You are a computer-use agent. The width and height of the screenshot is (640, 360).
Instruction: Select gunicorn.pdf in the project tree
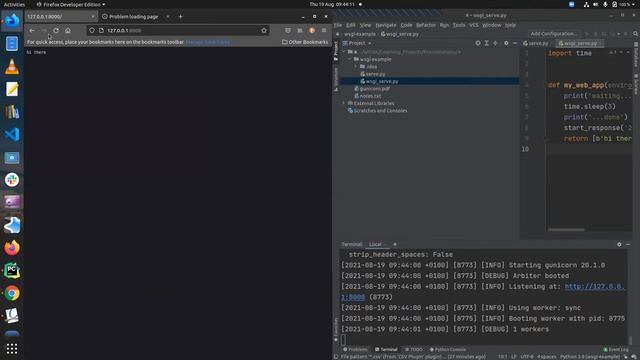[x=372, y=89]
